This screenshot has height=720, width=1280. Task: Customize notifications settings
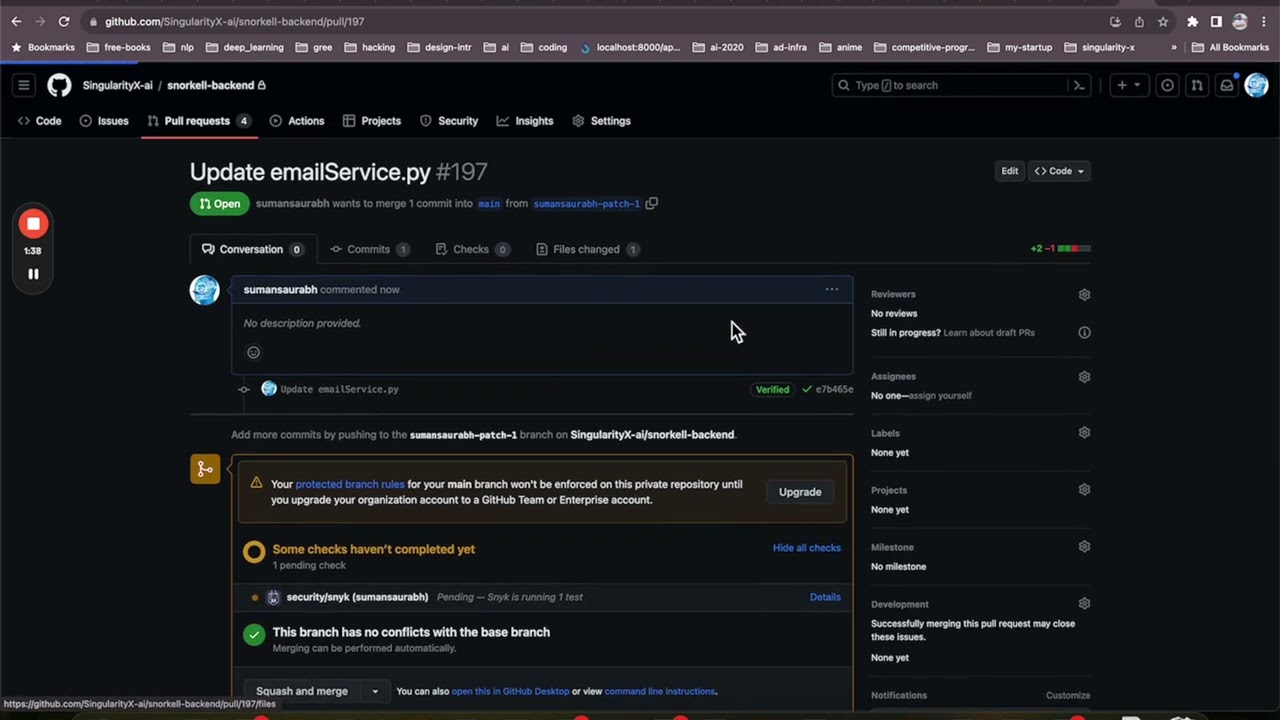coord(1068,695)
